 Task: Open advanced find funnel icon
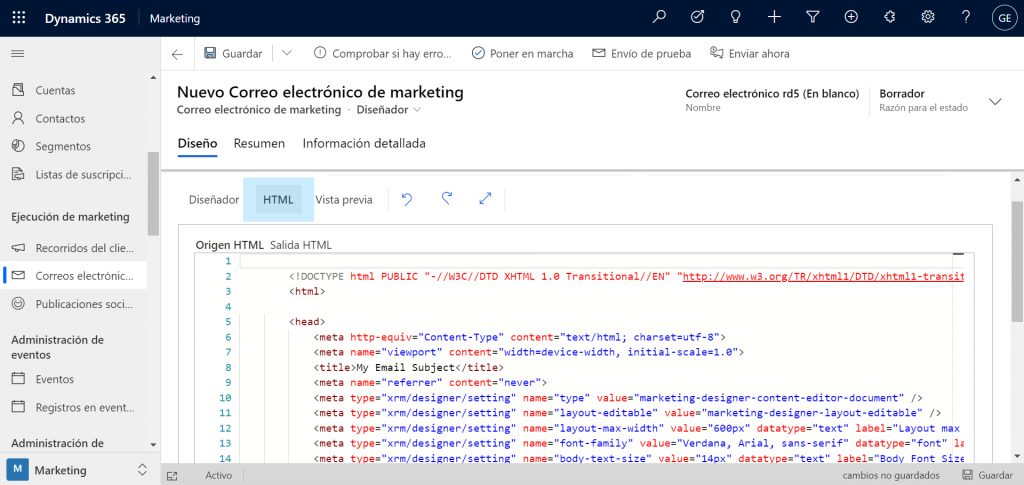click(x=812, y=18)
